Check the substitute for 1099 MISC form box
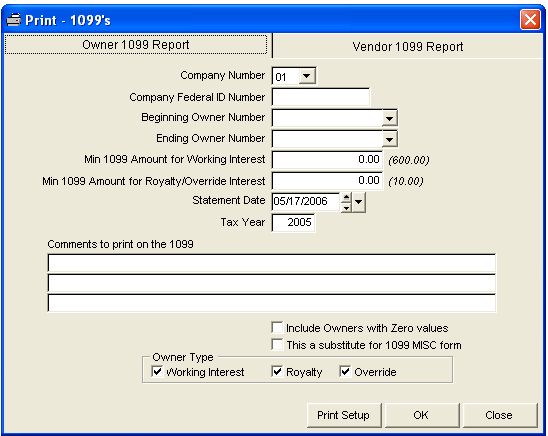548x436 pixels. tap(277, 344)
